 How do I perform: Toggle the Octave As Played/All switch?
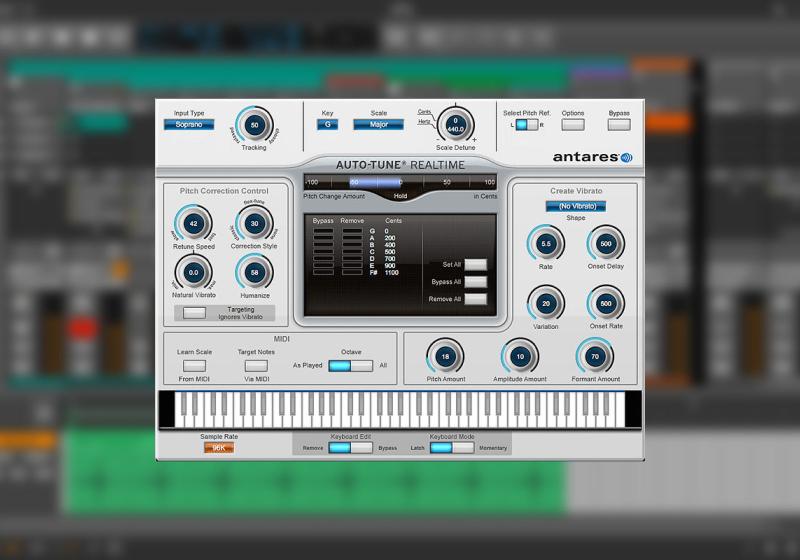tap(350, 366)
